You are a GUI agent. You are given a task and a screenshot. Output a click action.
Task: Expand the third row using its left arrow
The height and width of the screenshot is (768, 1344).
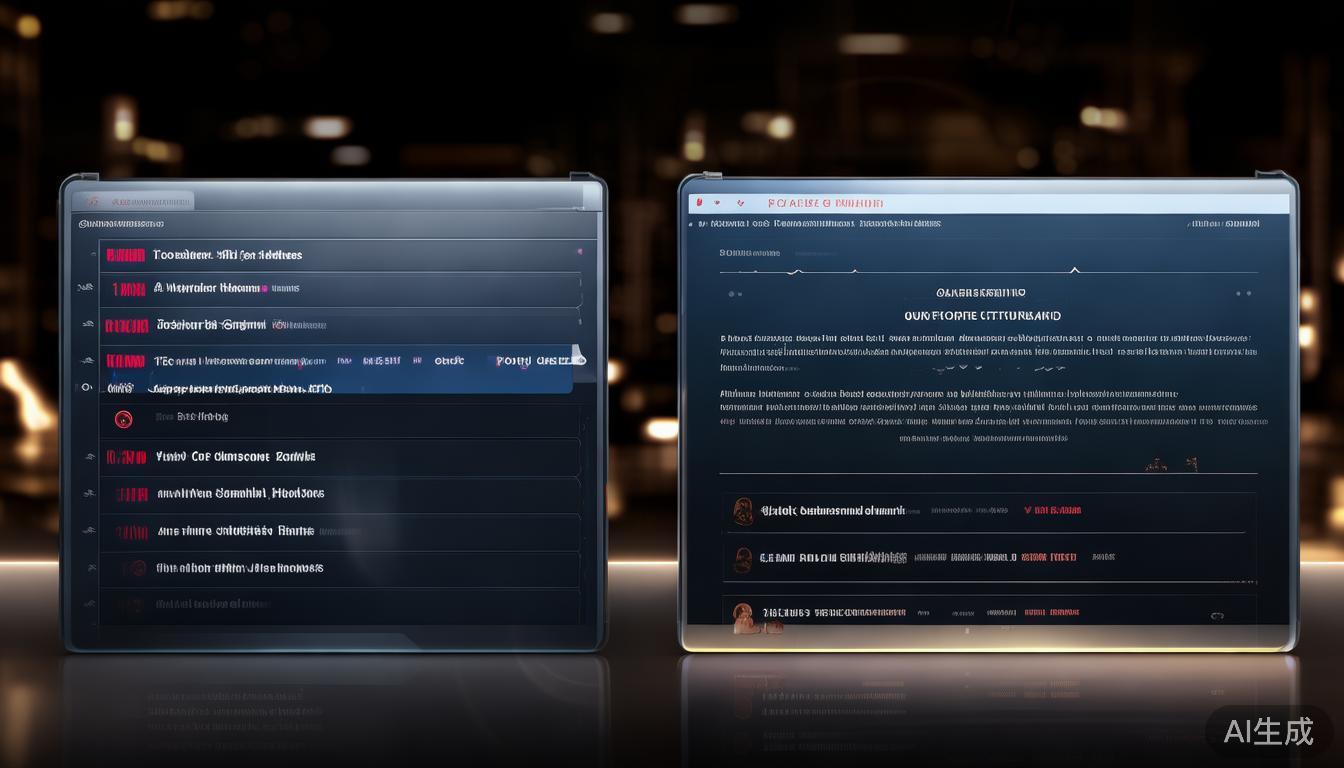tap(87, 325)
